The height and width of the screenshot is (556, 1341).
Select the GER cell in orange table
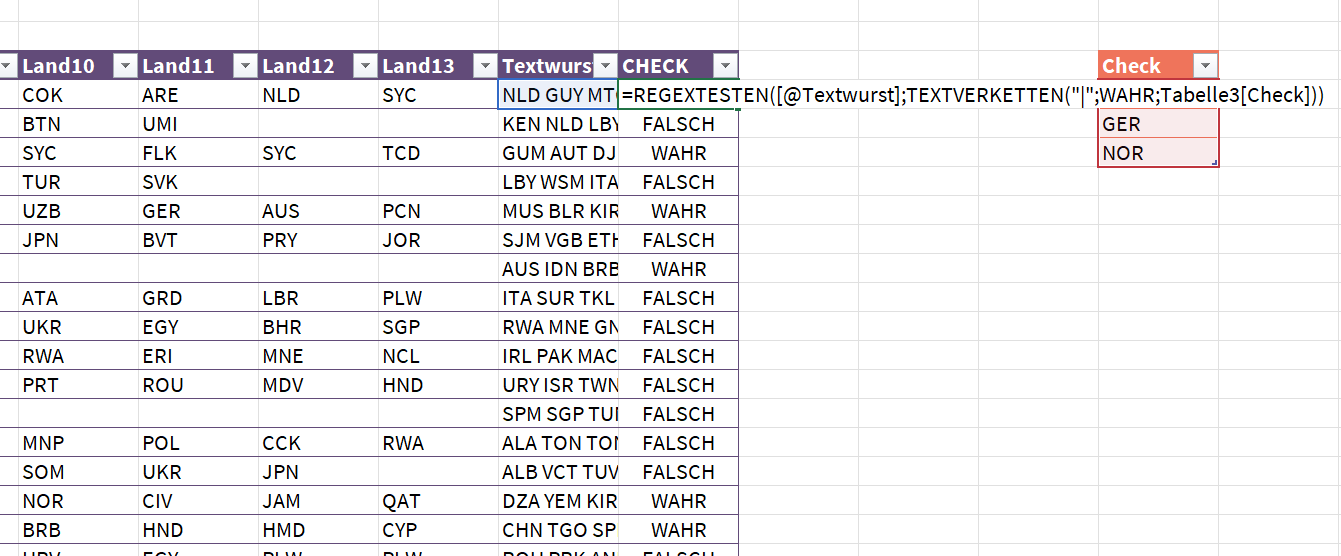[1156, 125]
